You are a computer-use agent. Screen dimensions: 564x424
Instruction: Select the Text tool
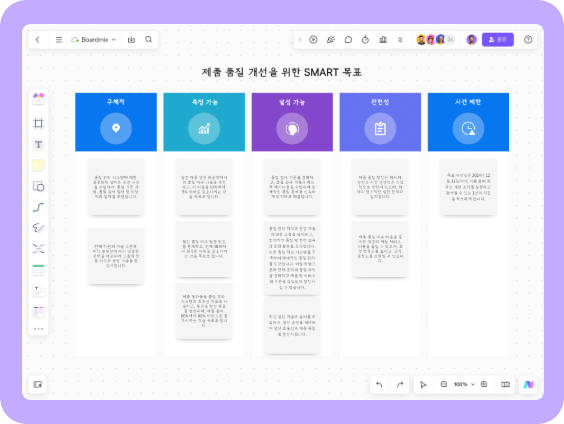pyautogui.click(x=38, y=145)
